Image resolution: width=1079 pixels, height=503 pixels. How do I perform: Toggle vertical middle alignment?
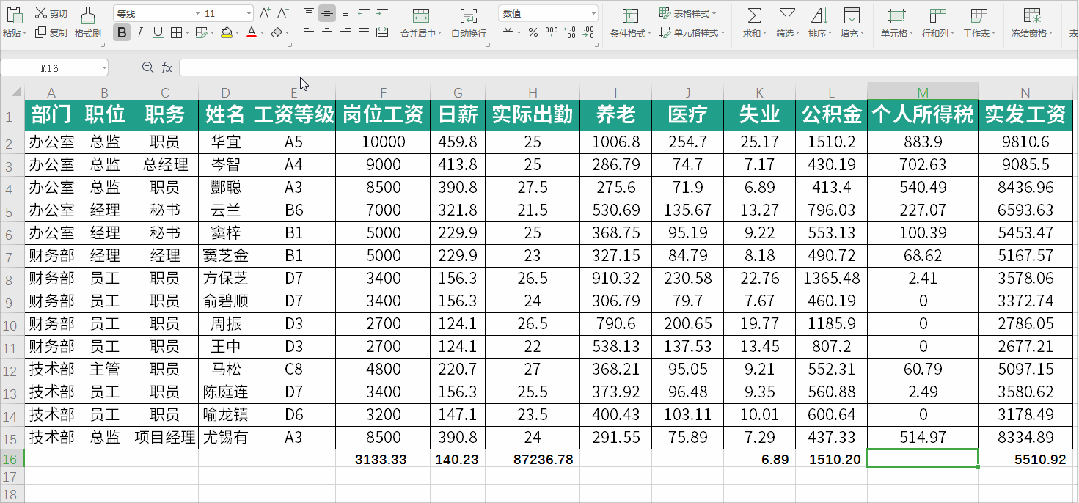click(x=327, y=13)
